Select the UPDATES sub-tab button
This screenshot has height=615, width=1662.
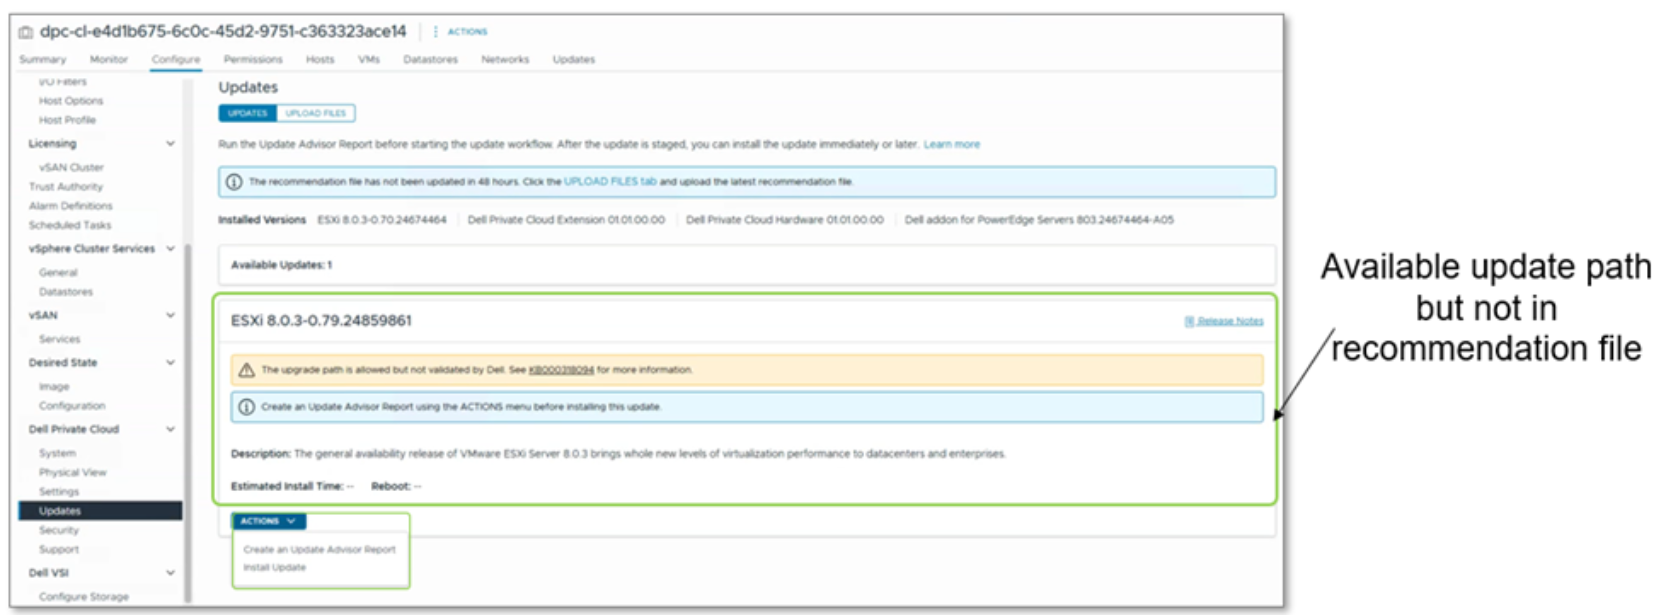tap(247, 113)
